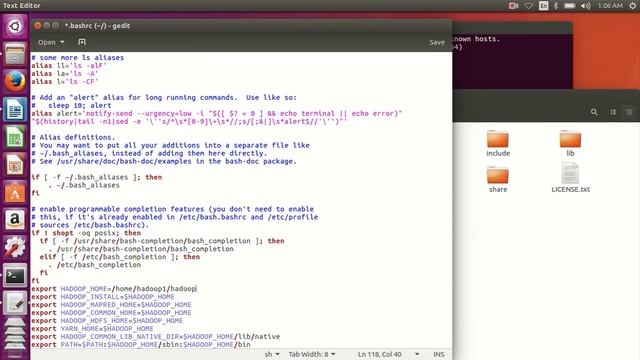
Task: Toggle INS insert mode in status bar
Action: [439, 354]
